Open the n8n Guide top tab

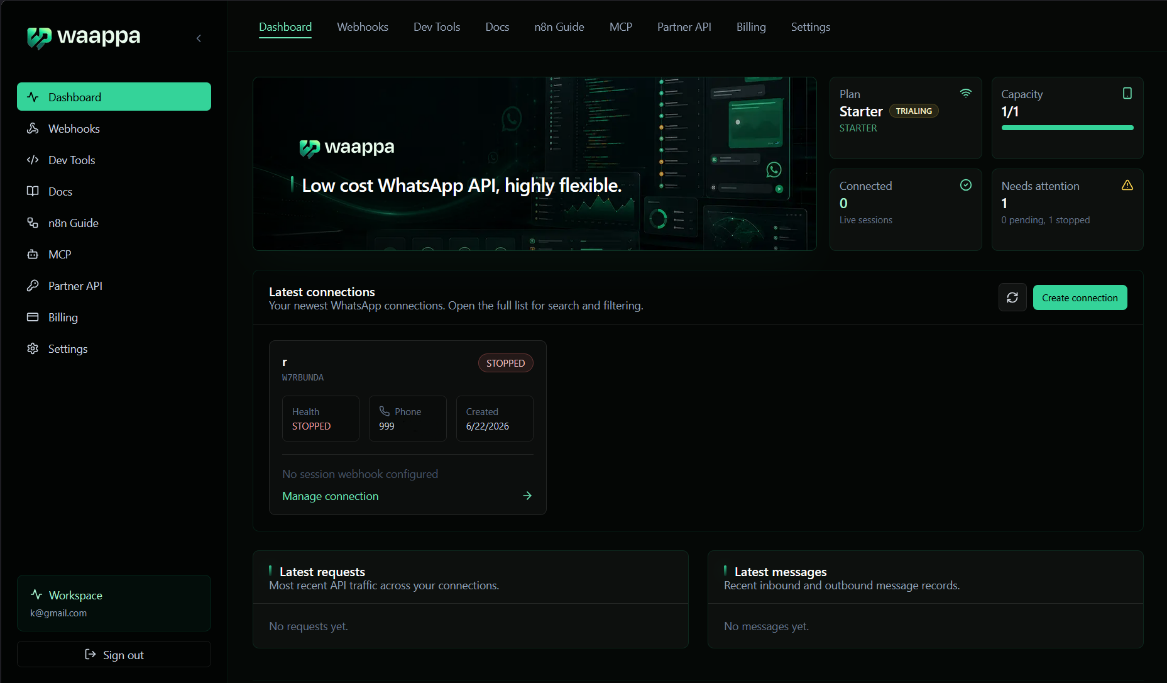click(x=559, y=27)
